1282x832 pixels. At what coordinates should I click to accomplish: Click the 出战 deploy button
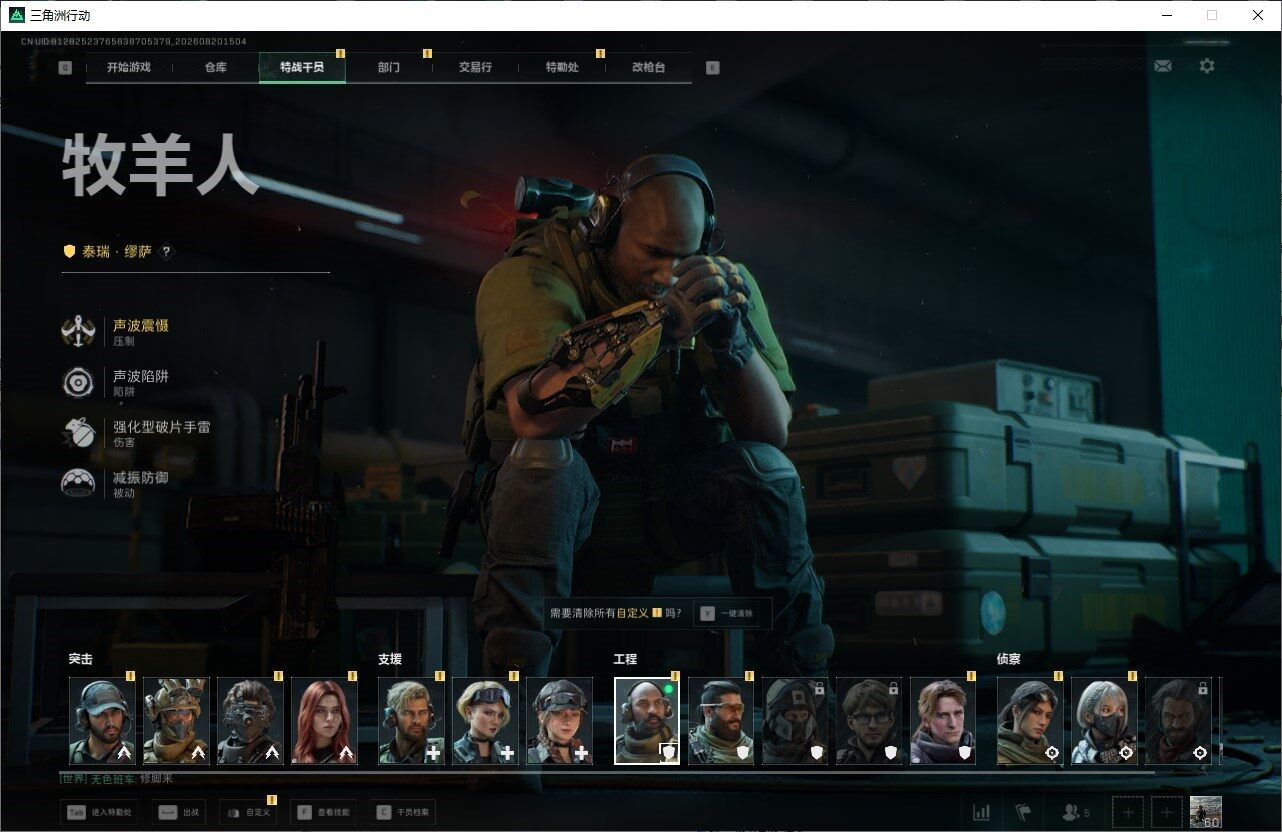coord(178,813)
